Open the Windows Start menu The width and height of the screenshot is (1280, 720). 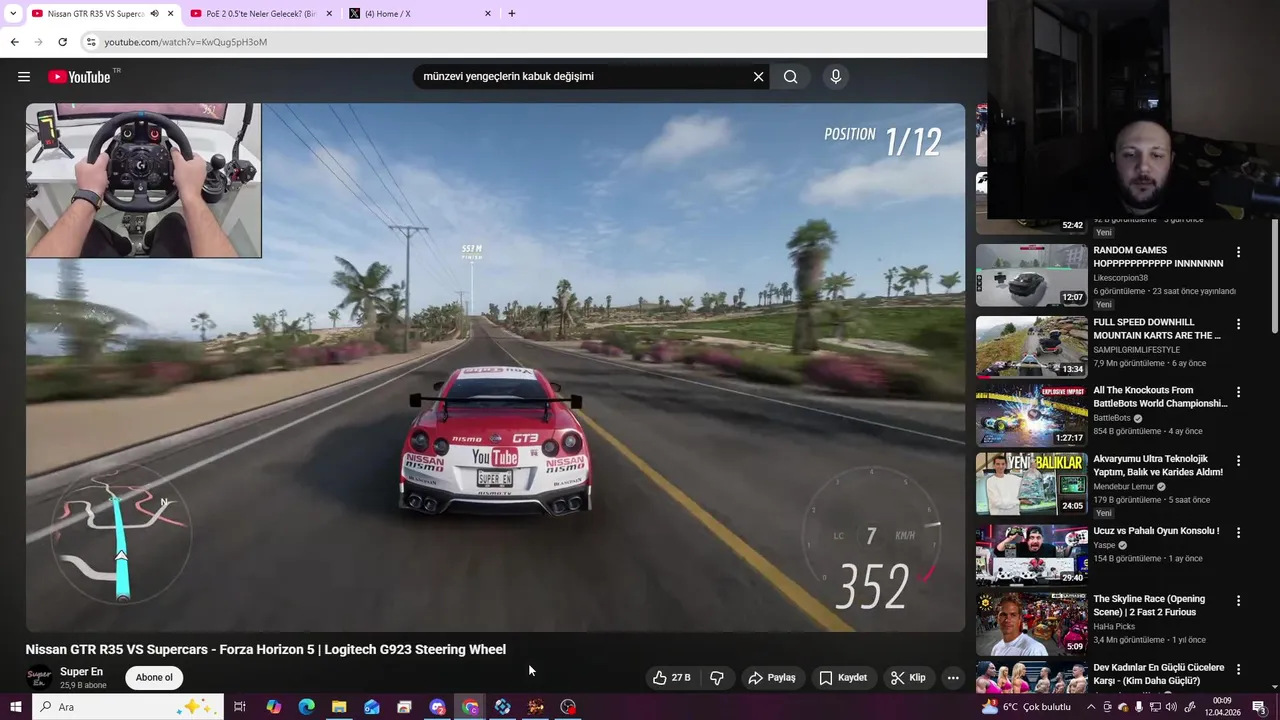(15, 707)
